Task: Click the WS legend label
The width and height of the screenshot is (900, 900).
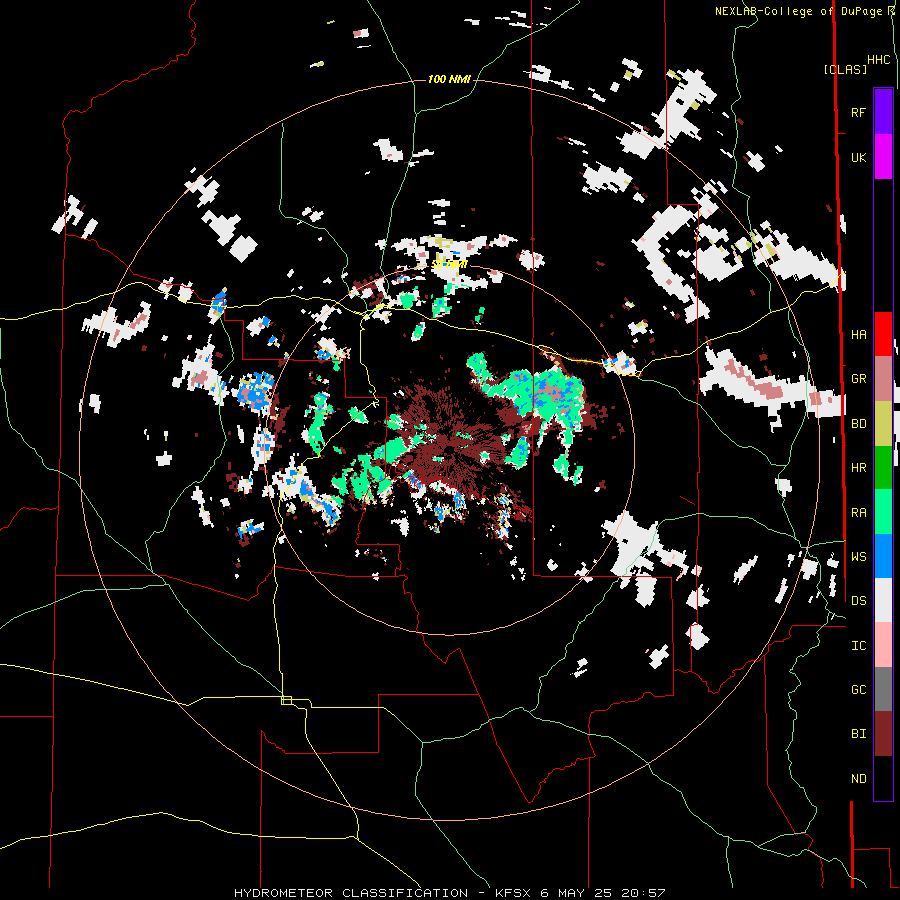Action: click(x=858, y=557)
